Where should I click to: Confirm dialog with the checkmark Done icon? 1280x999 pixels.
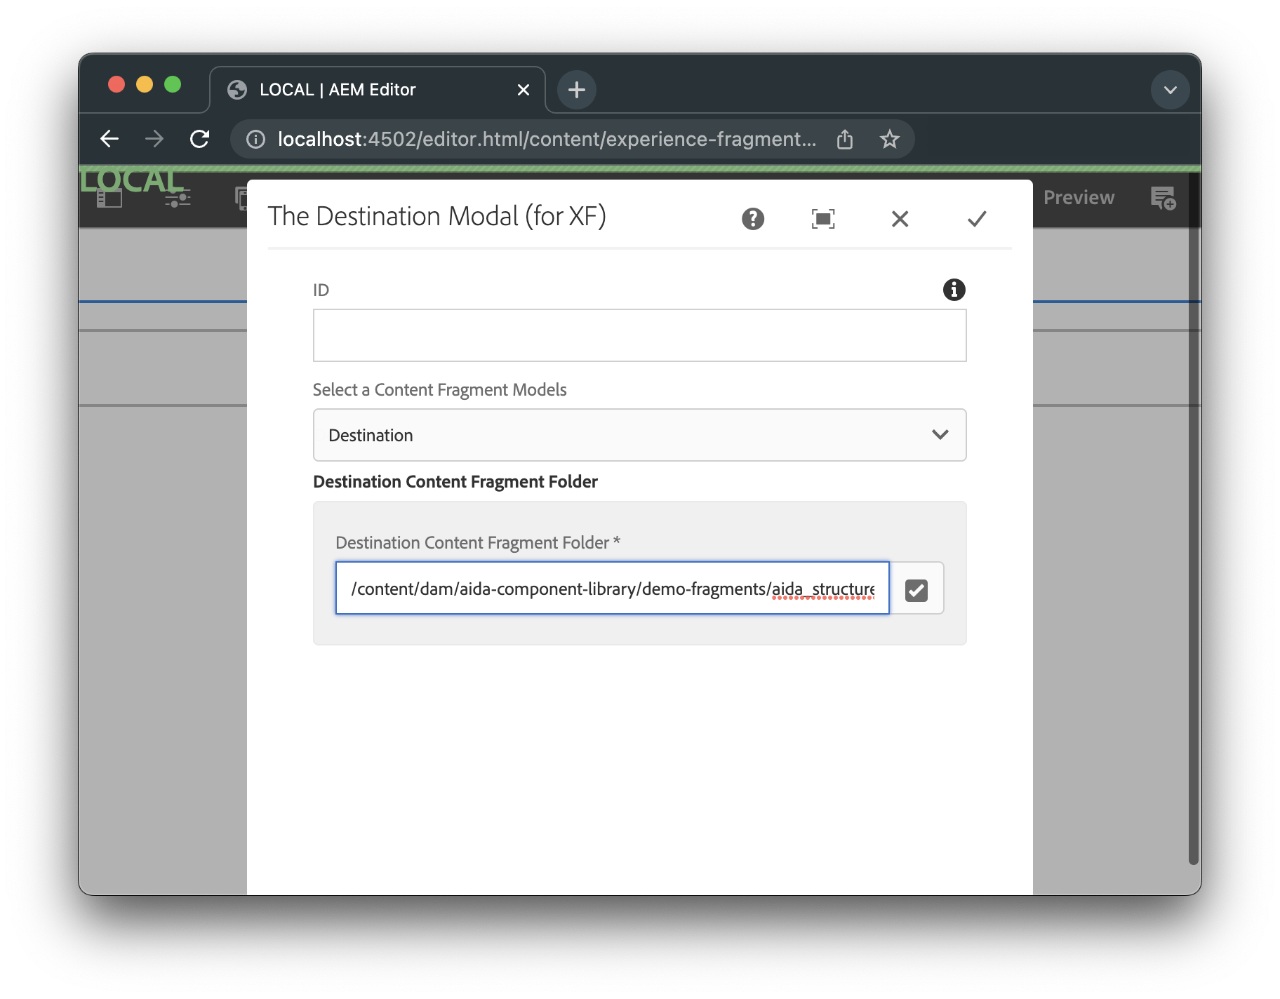[x=977, y=219]
